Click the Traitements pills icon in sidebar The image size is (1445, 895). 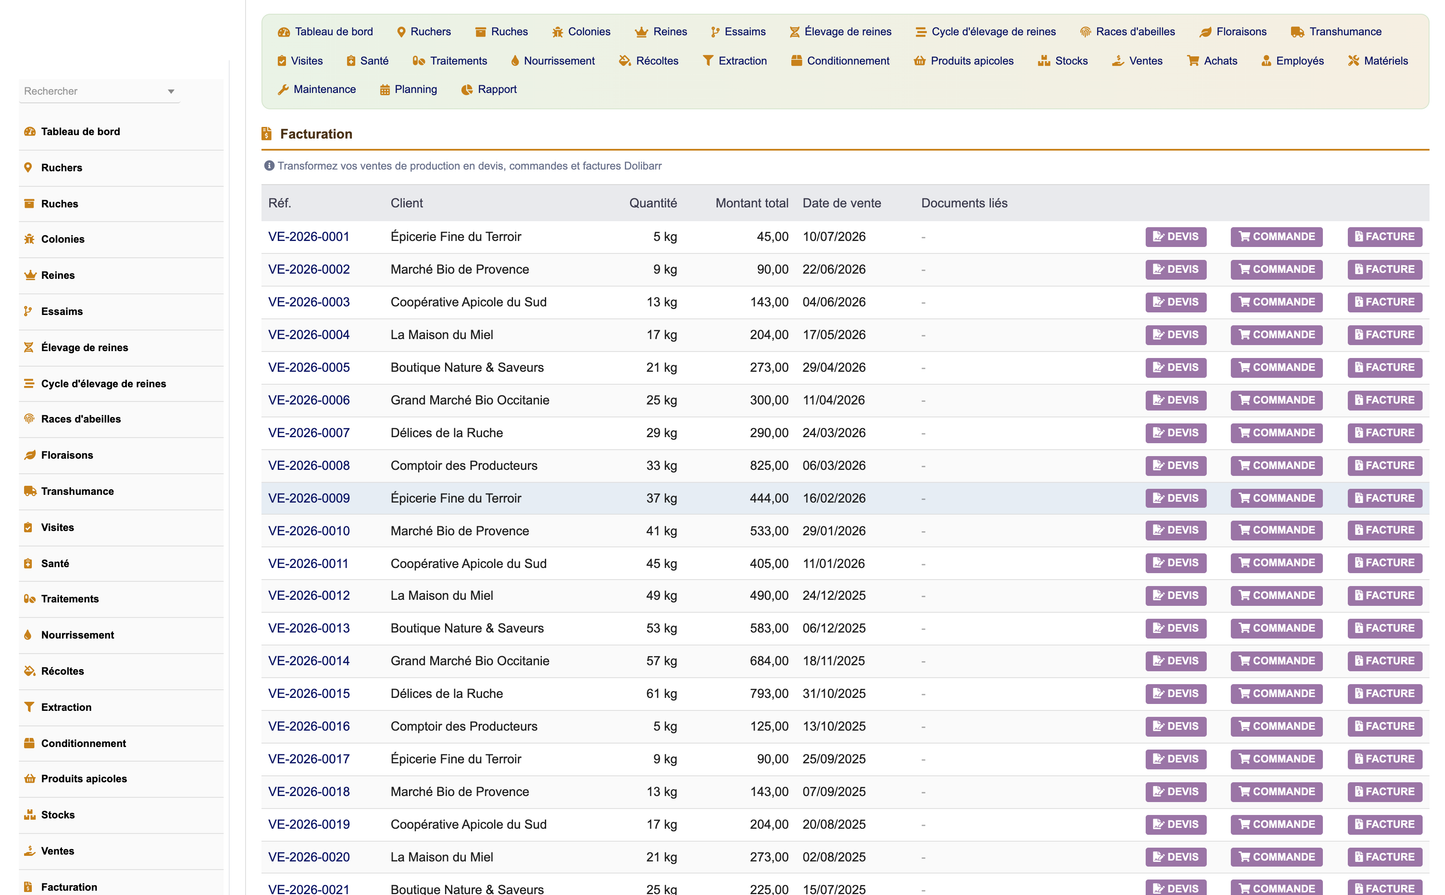29,599
